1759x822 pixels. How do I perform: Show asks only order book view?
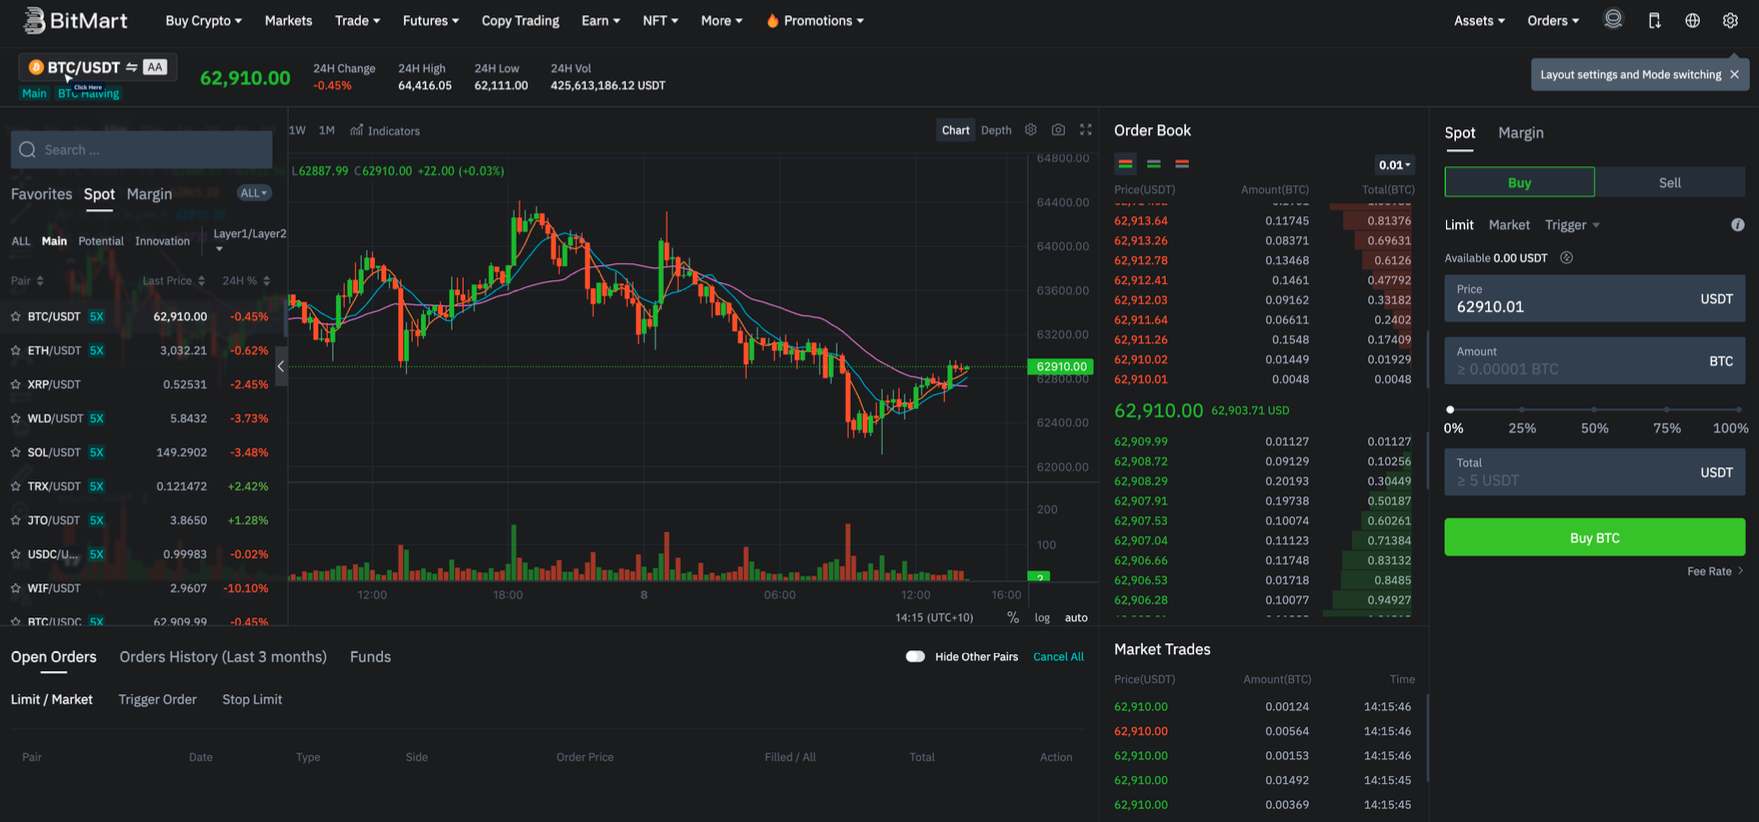(x=1182, y=164)
